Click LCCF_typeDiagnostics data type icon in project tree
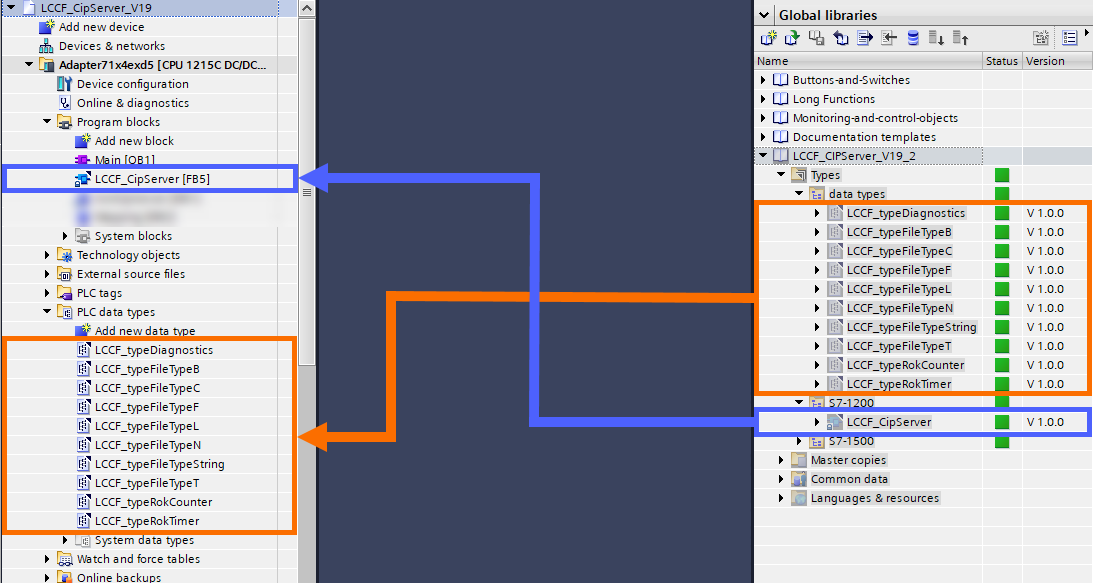Image resolution: width=1093 pixels, height=583 pixels. [x=83, y=350]
